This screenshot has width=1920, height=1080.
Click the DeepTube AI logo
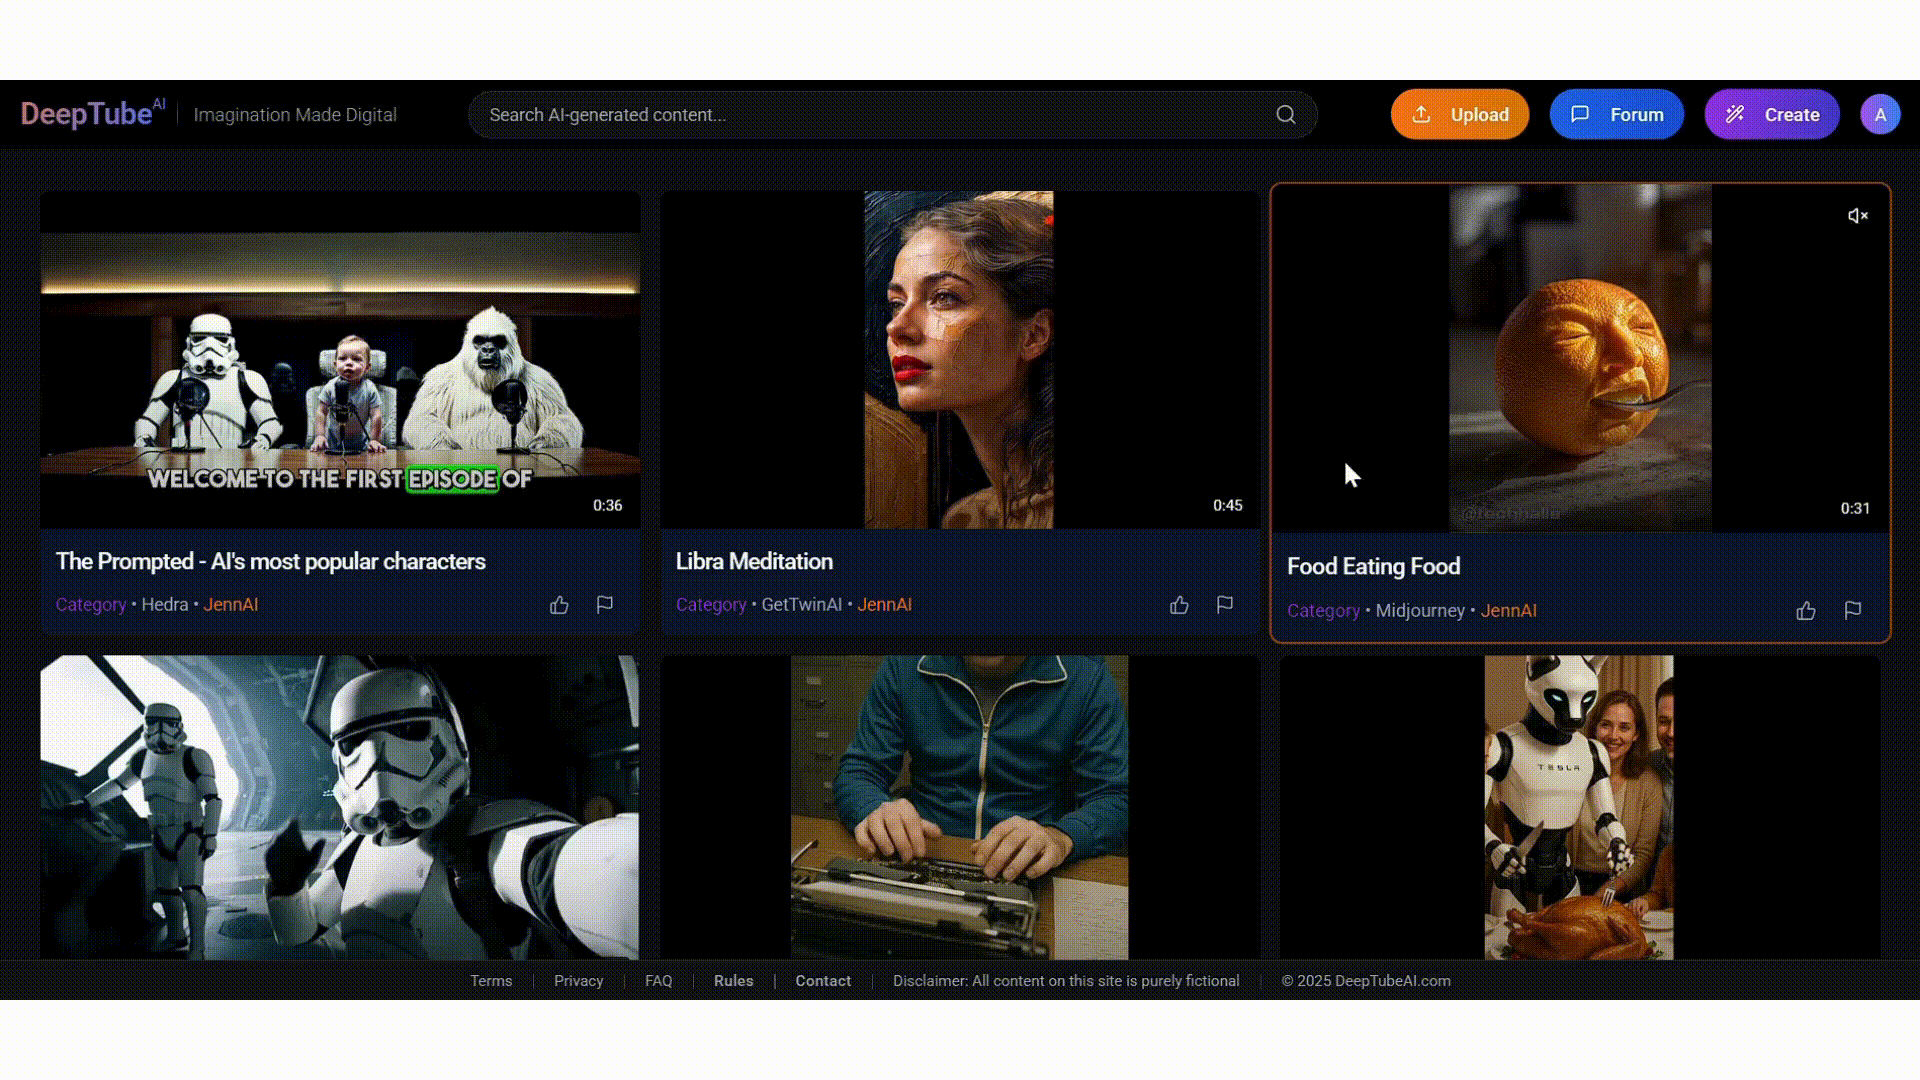click(93, 114)
